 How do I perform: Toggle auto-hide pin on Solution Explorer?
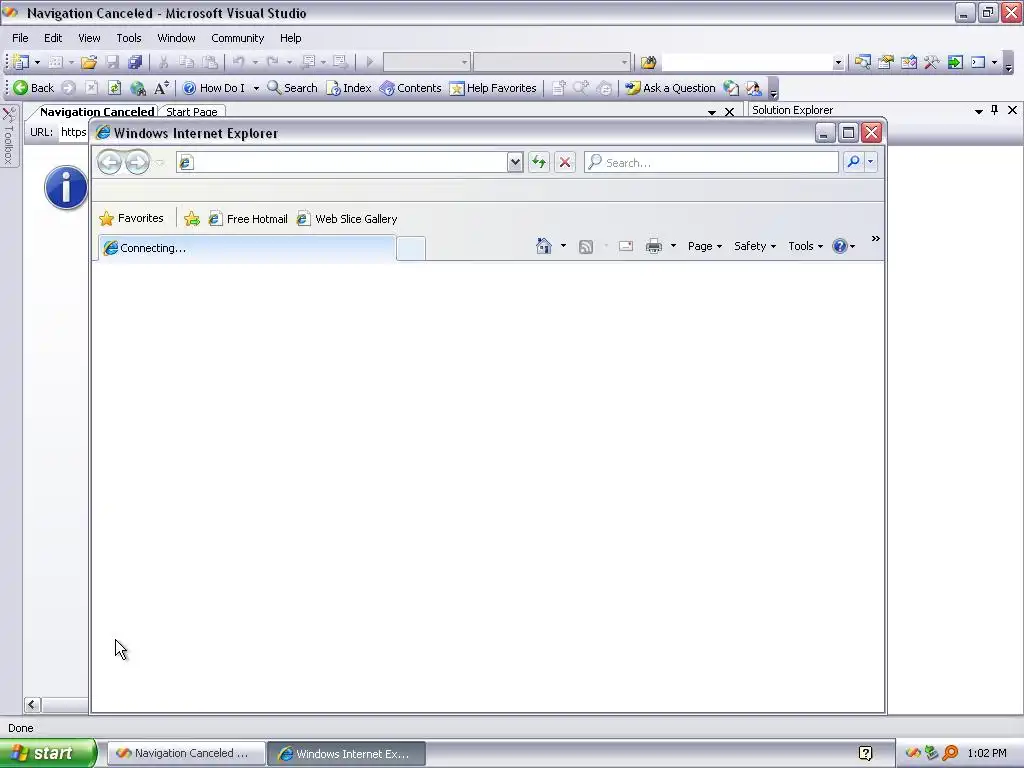pyautogui.click(x=995, y=110)
